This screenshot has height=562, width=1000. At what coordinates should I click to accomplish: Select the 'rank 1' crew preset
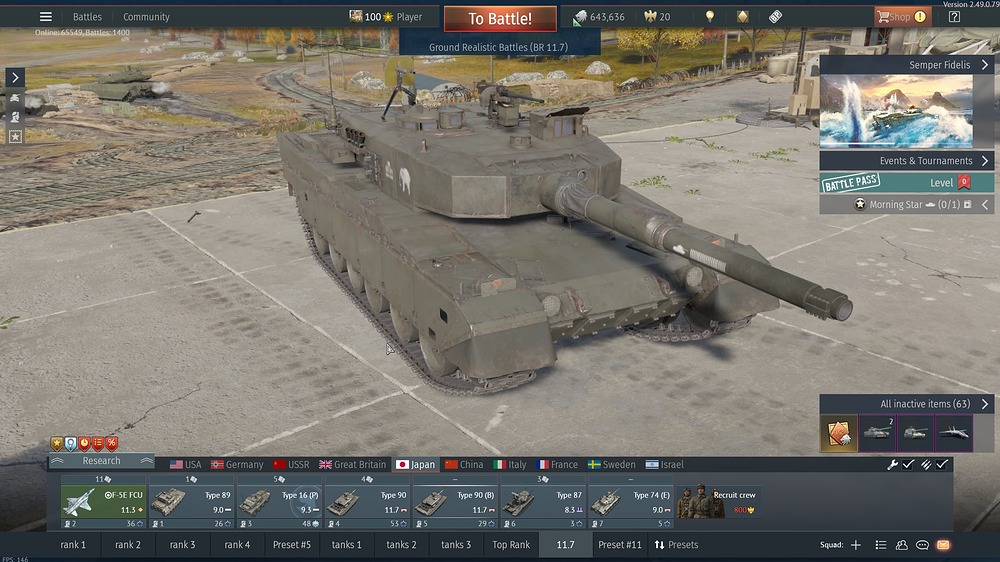[x=73, y=545]
